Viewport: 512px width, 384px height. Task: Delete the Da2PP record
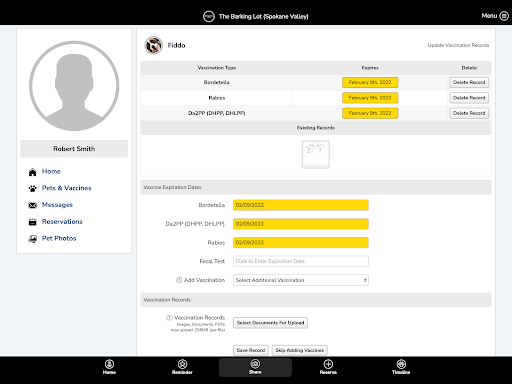tap(469, 113)
